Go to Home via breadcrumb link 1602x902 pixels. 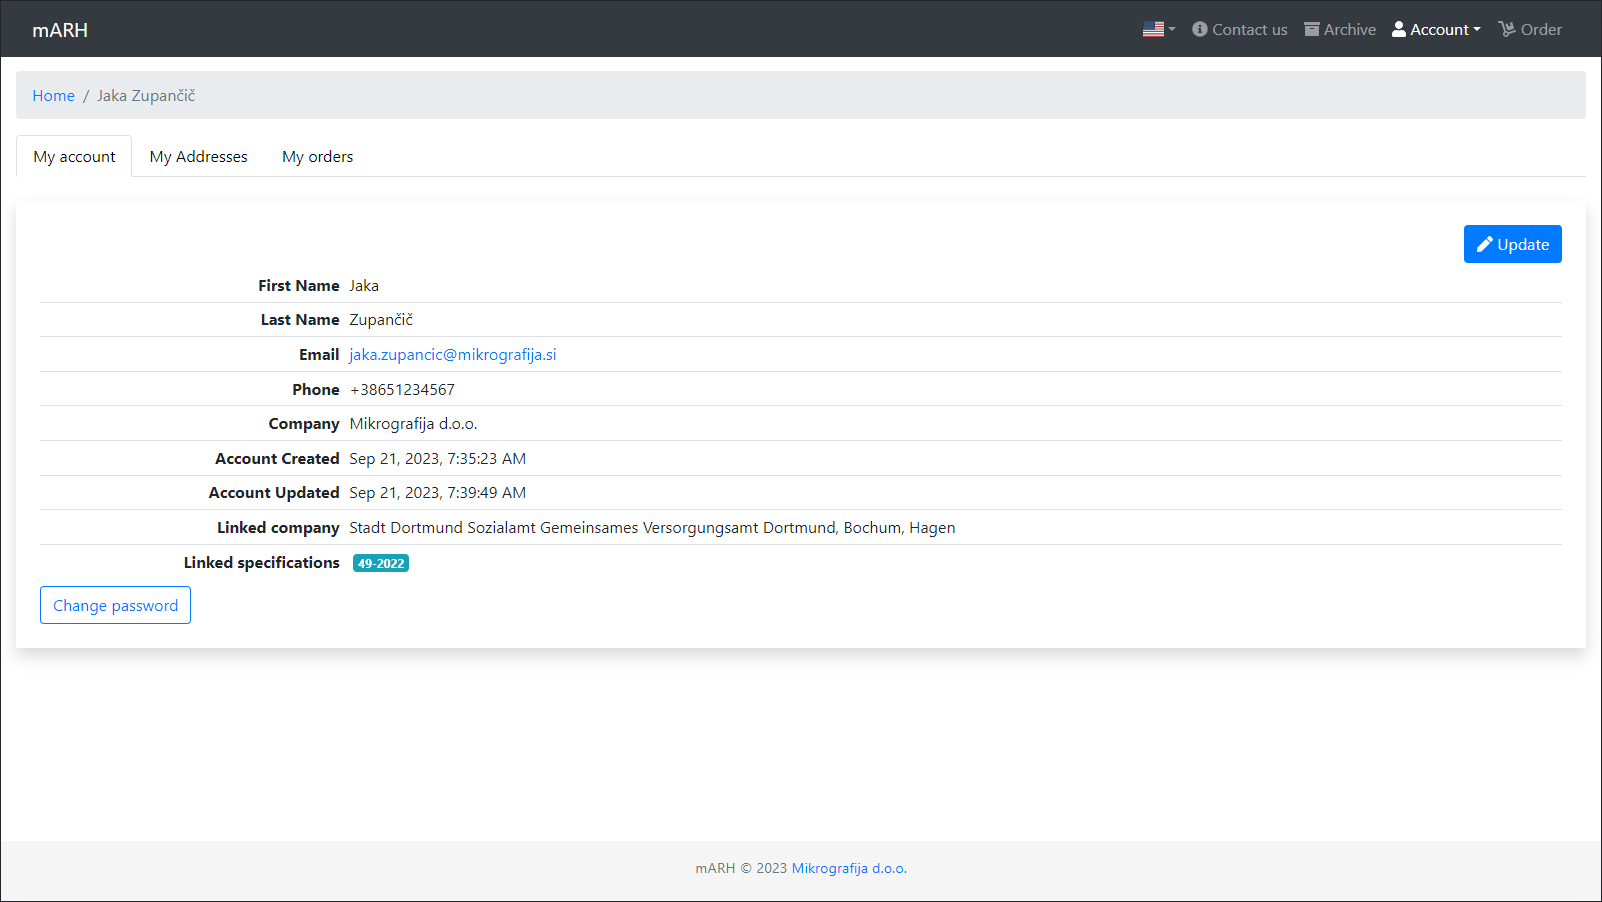pyautogui.click(x=53, y=96)
